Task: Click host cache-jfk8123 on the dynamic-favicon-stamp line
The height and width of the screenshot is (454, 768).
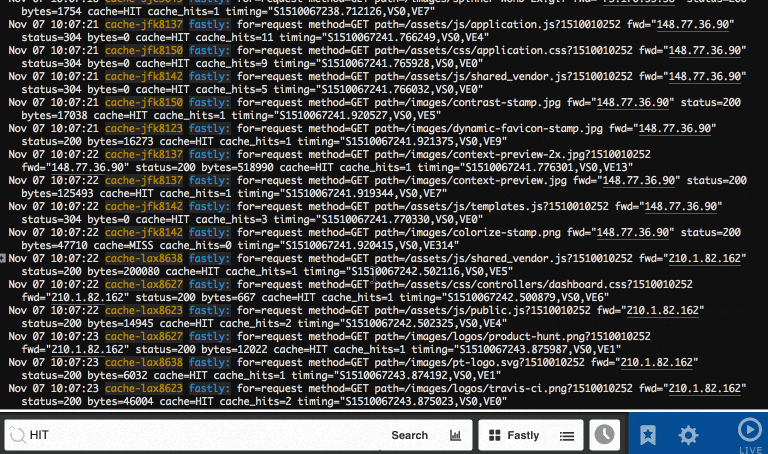Action: 144,128
